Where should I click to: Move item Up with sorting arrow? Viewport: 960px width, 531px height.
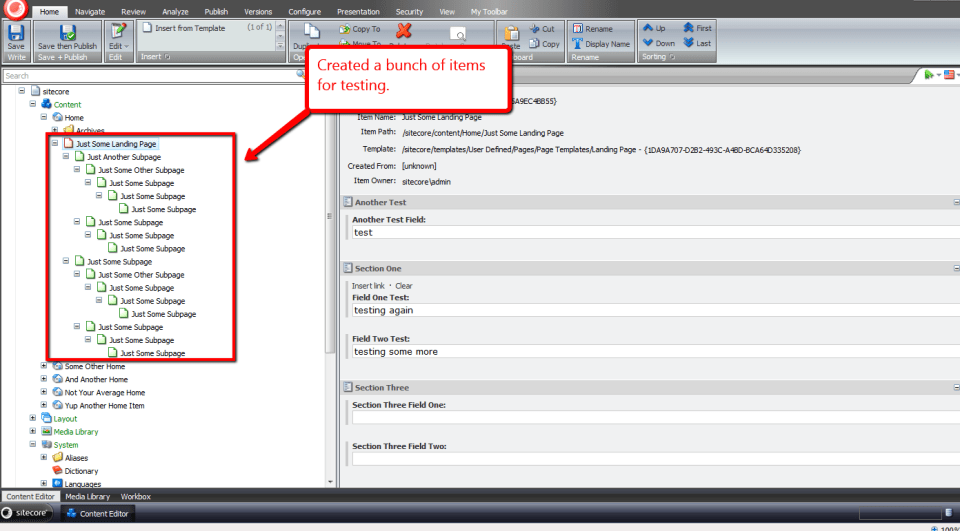click(x=648, y=29)
